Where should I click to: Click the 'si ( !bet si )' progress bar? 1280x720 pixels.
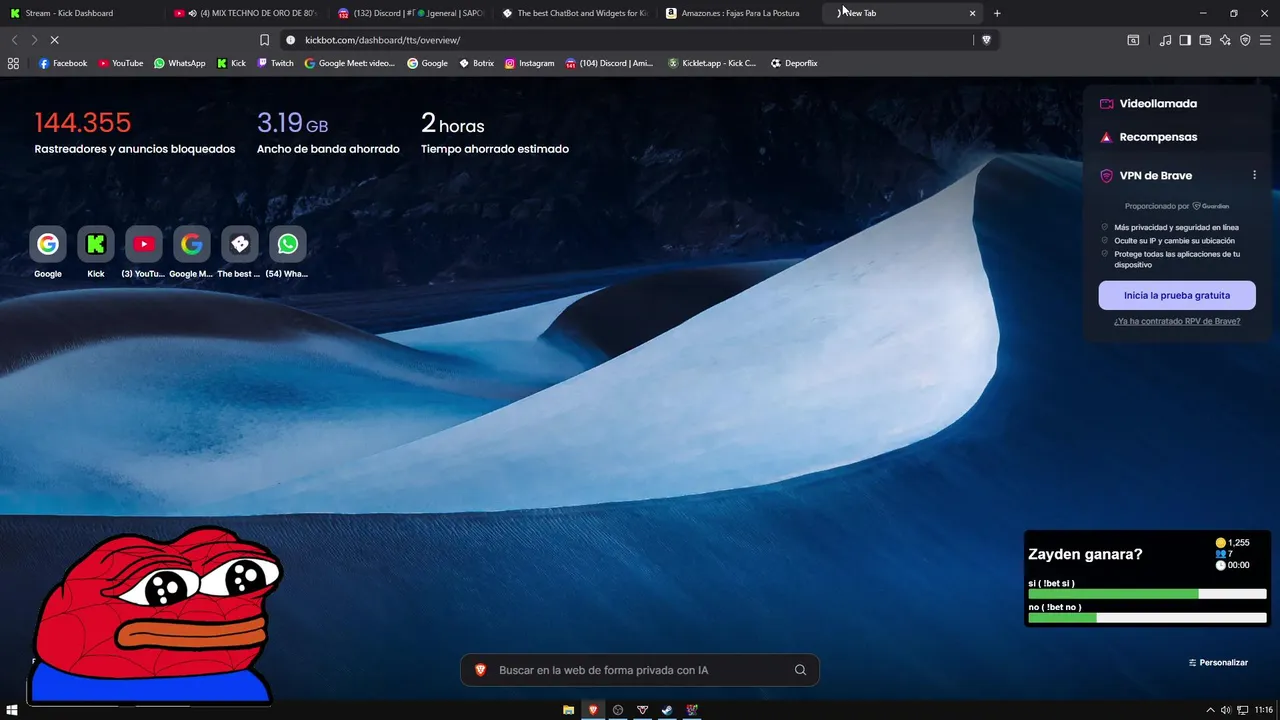pos(1147,594)
